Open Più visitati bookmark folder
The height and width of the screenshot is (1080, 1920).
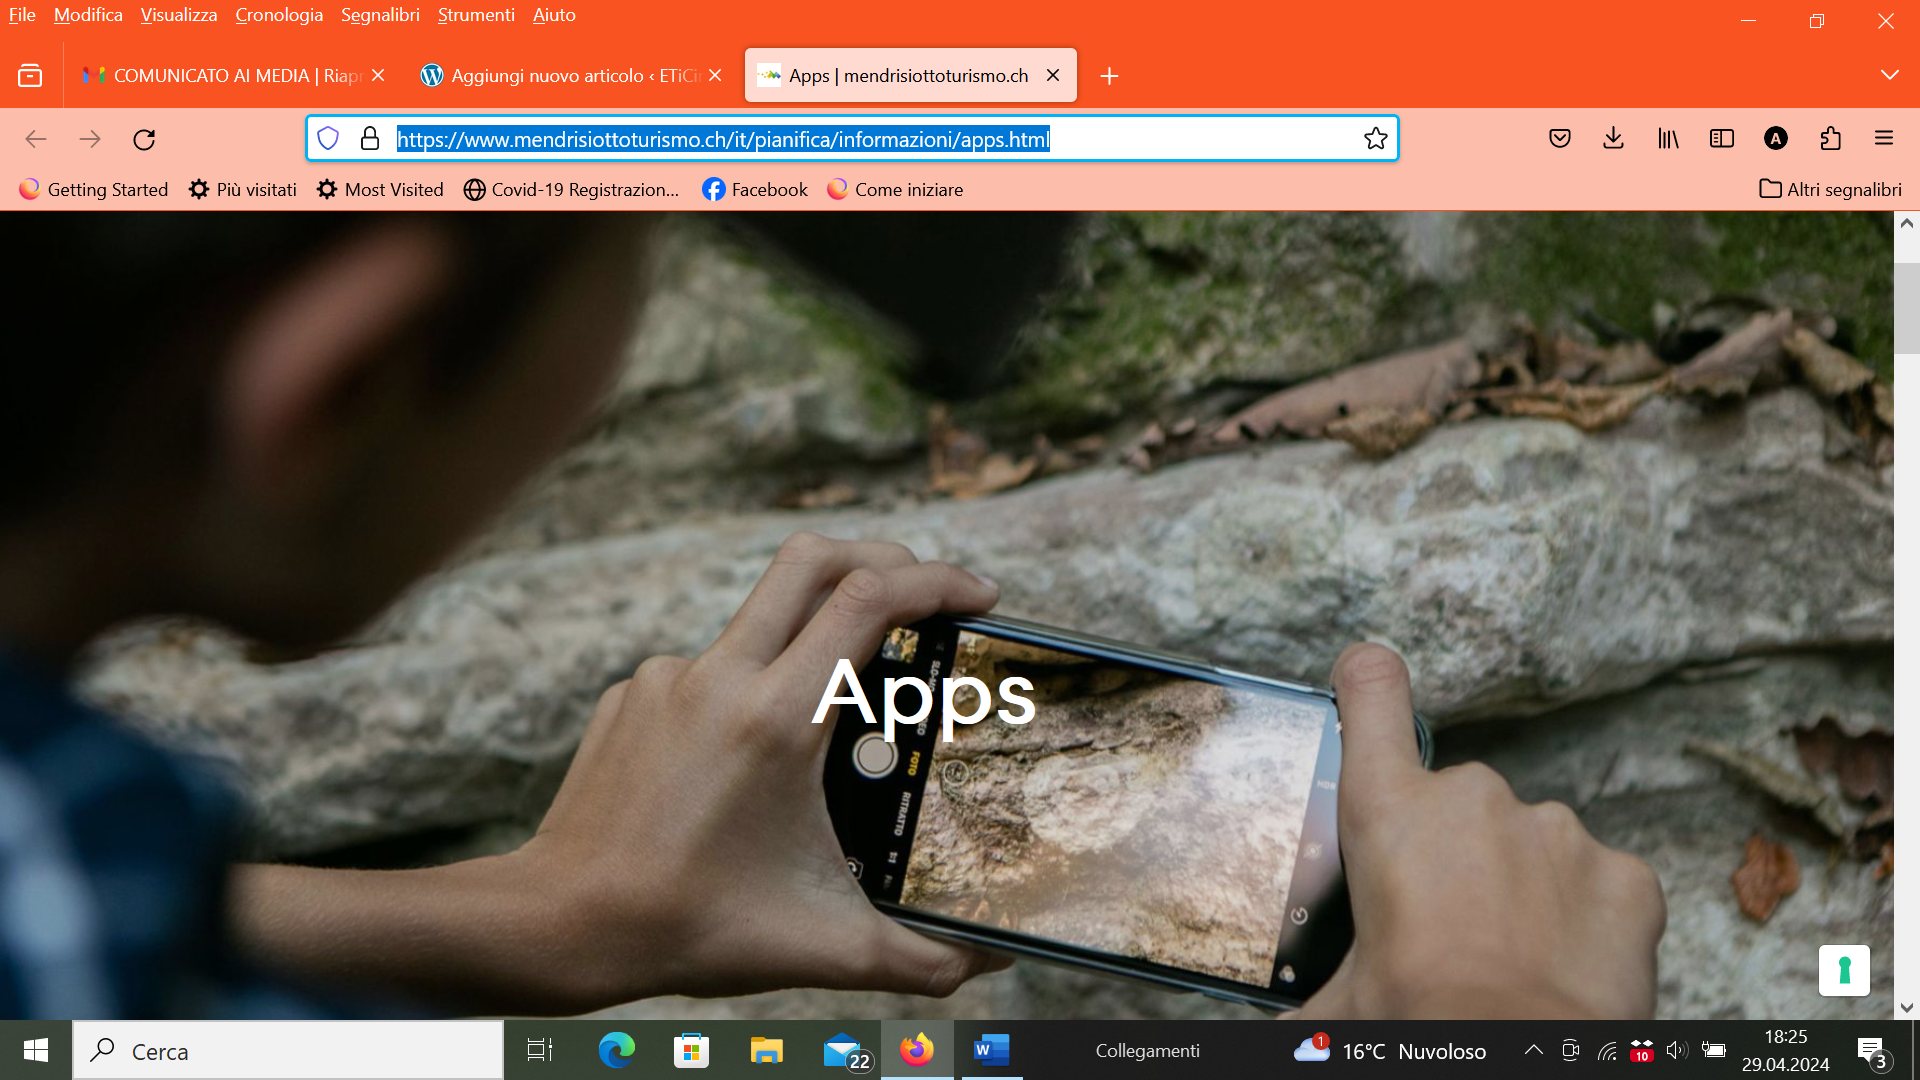(243, 189)
